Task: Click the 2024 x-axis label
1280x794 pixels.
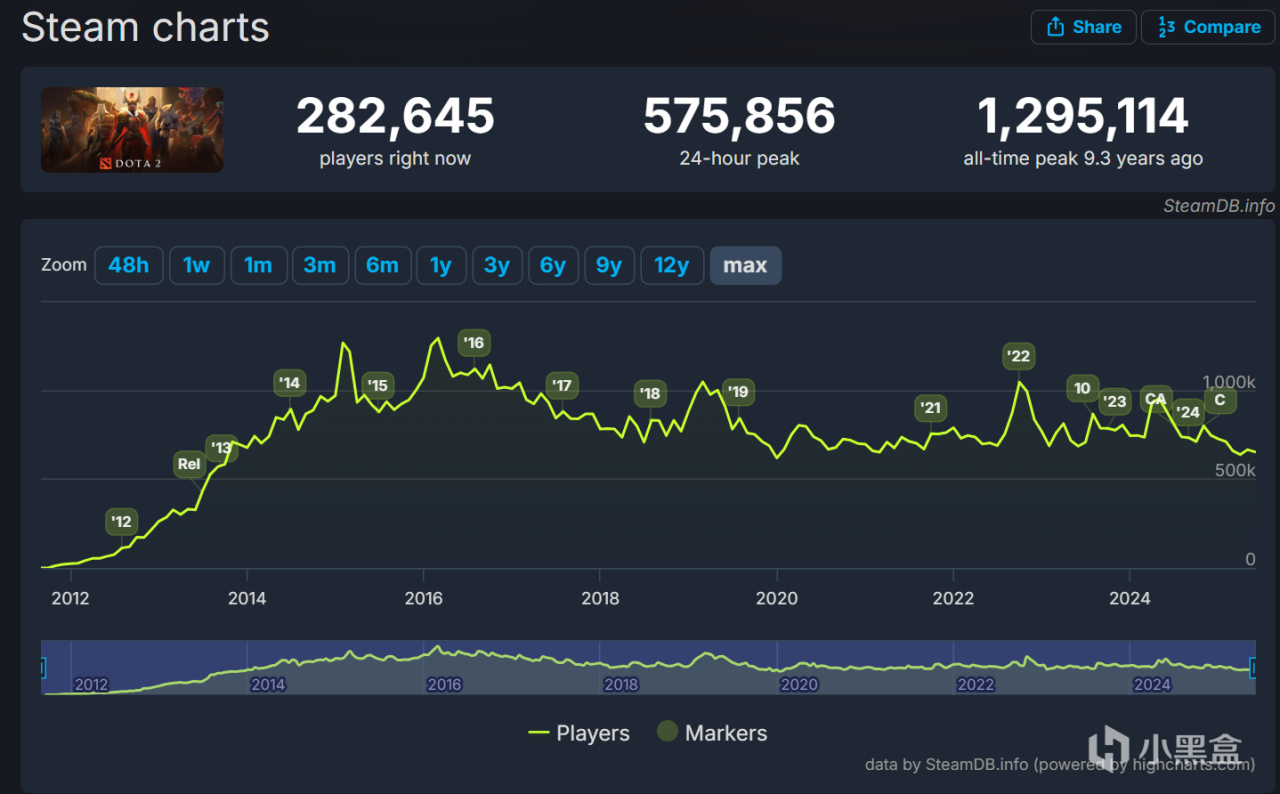Action: click(x=1130, y=598)
